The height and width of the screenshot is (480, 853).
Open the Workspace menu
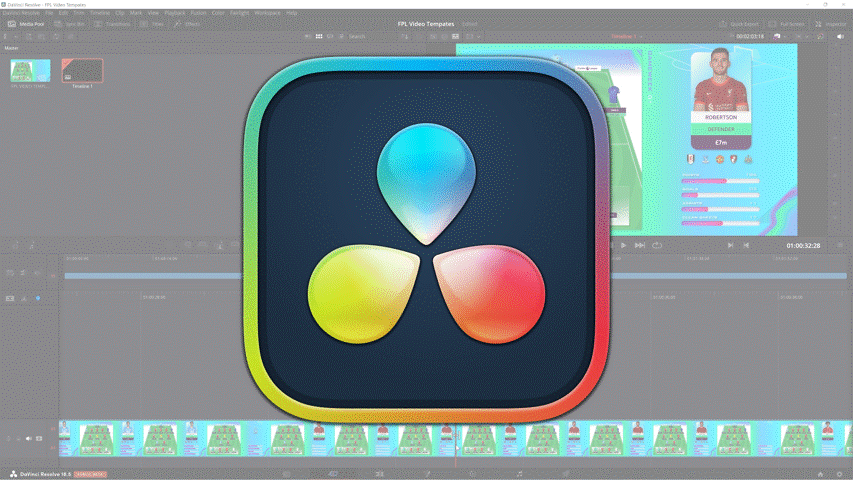tap(267, 13)
